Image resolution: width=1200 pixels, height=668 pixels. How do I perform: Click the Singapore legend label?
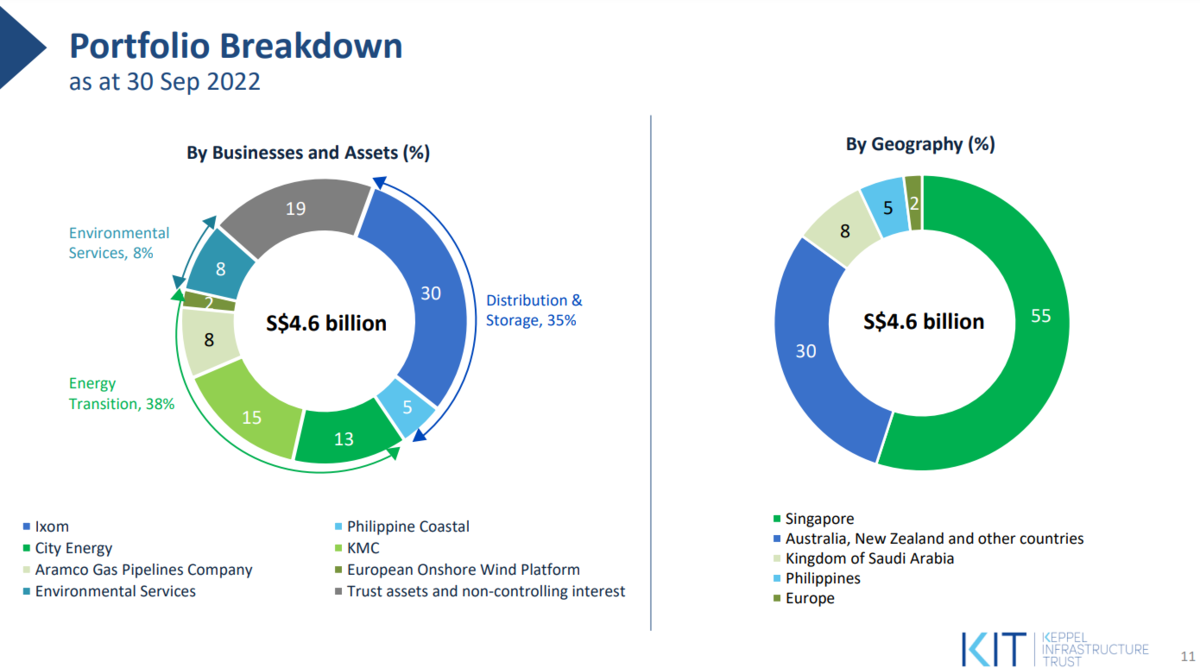tap(820, 519)
